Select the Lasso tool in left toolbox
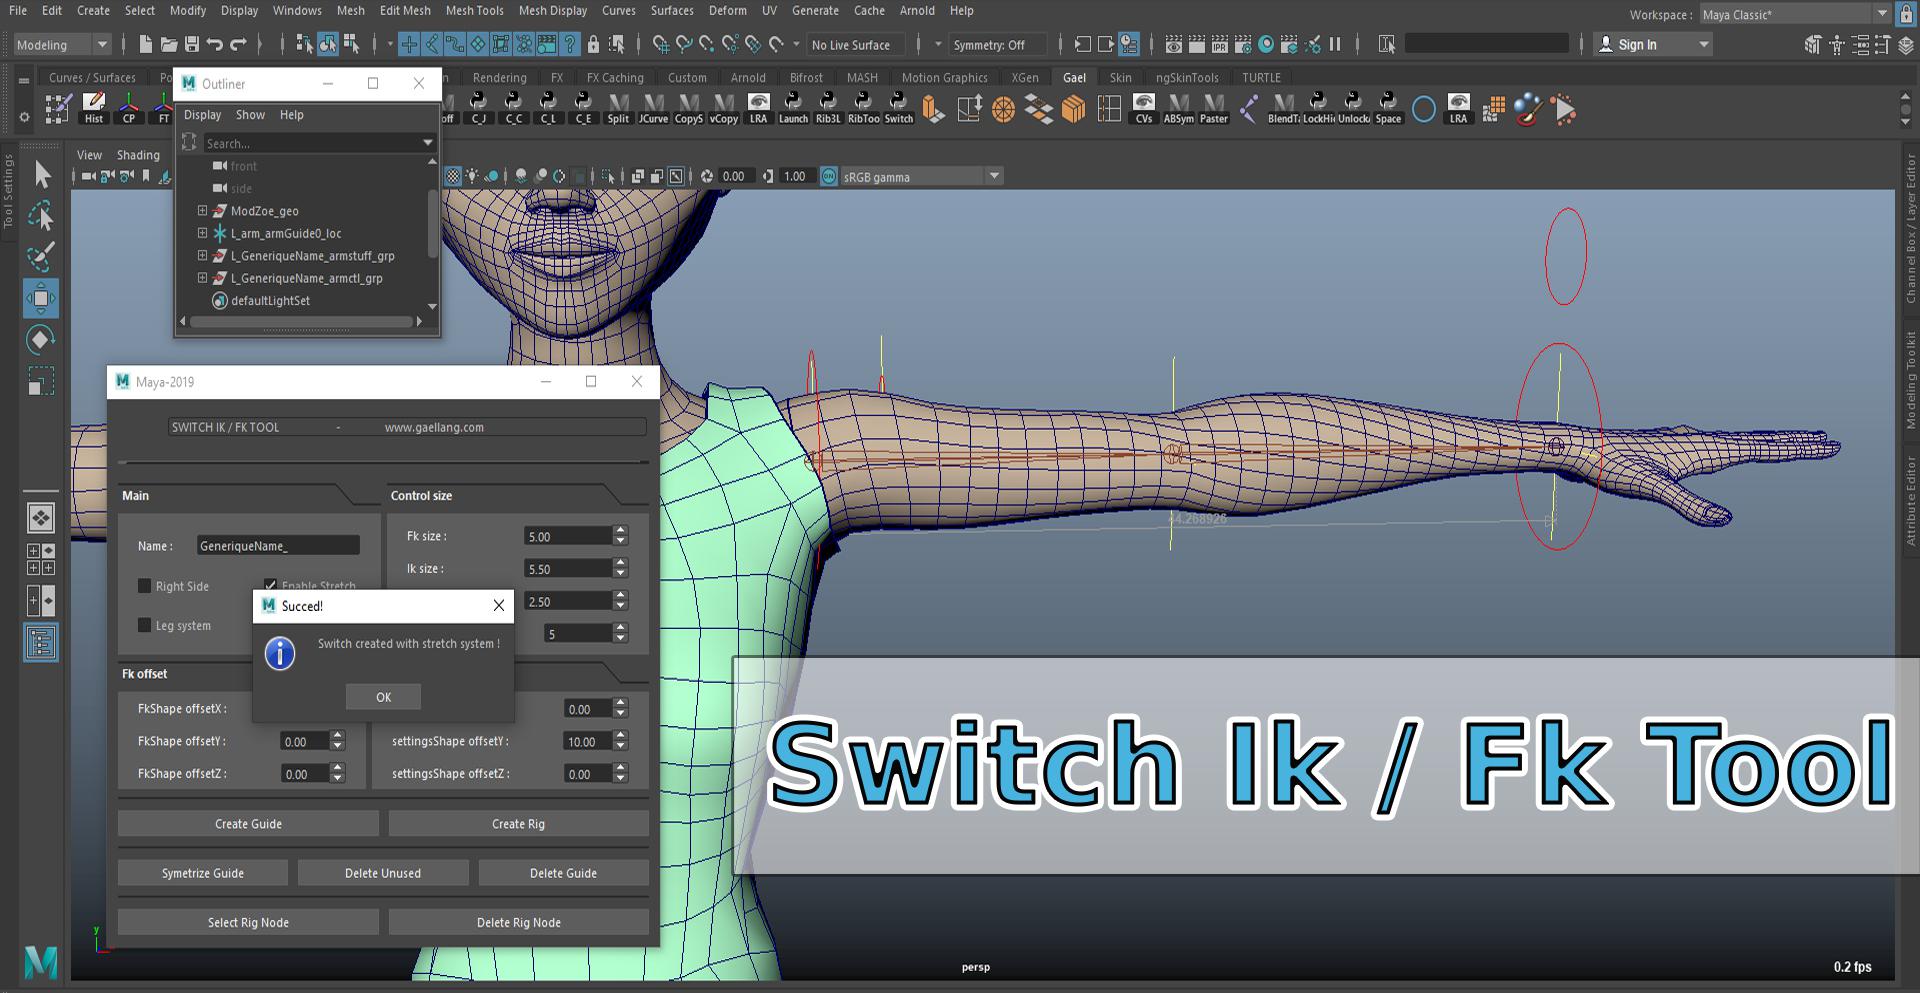This screenshot has height=993, width=1920. coord(41,215)
